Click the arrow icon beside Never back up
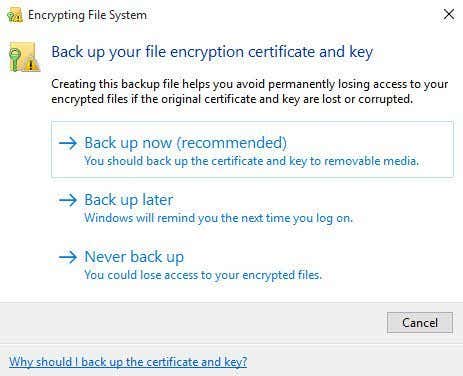Screen dimensions: 463x376 tap(68, 257)
